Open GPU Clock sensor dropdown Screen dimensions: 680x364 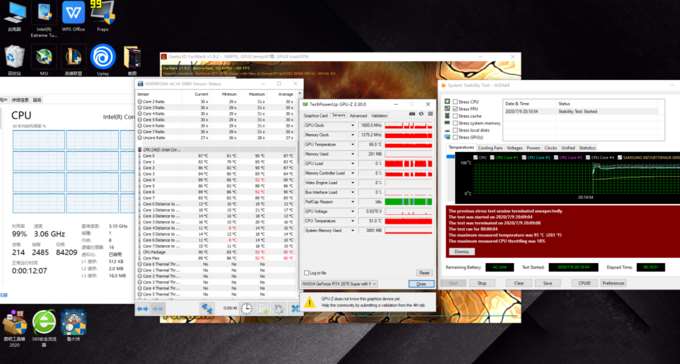(x=353, y=125)
